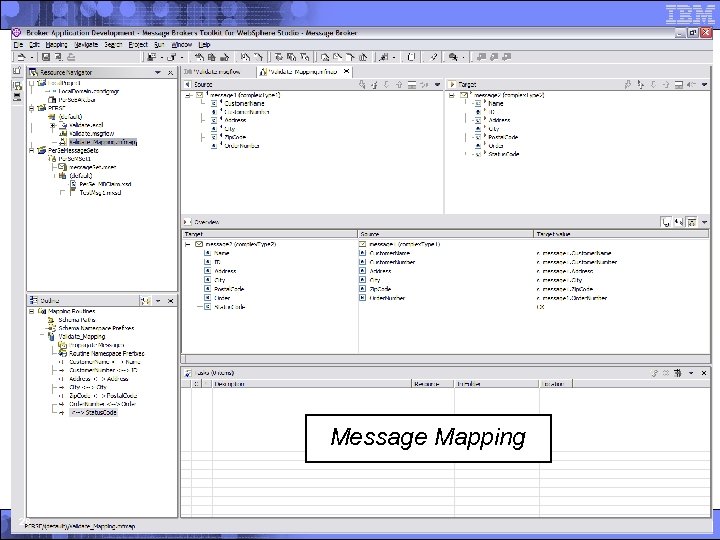Viewport: 720px width, 540px height.
Task: Open the Resource Navigator view menu arrow
Action: [158, 73]
